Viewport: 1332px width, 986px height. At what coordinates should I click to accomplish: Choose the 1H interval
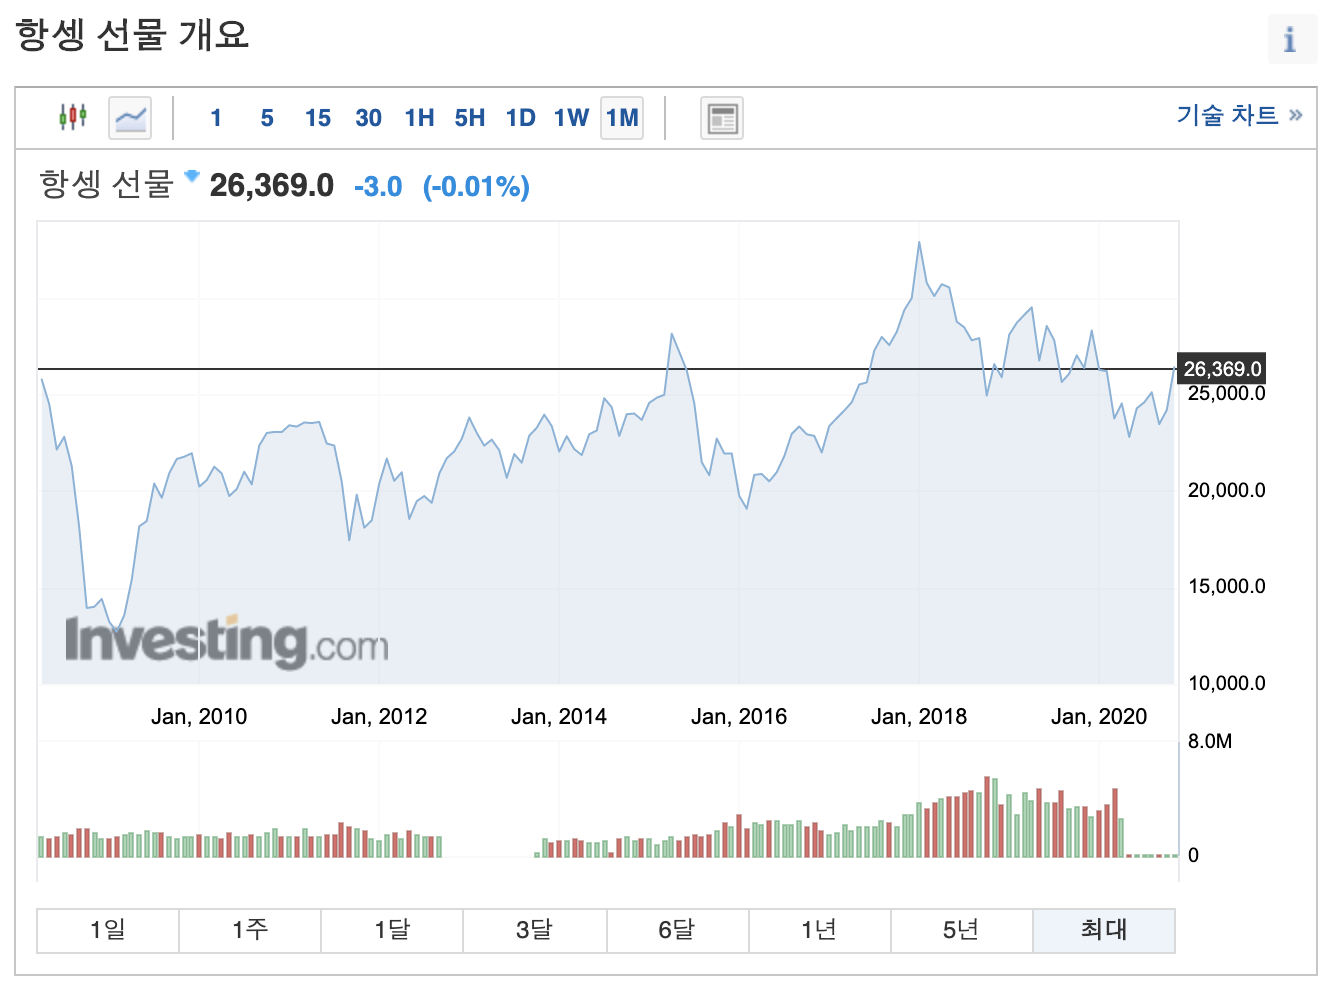(420, 118)
